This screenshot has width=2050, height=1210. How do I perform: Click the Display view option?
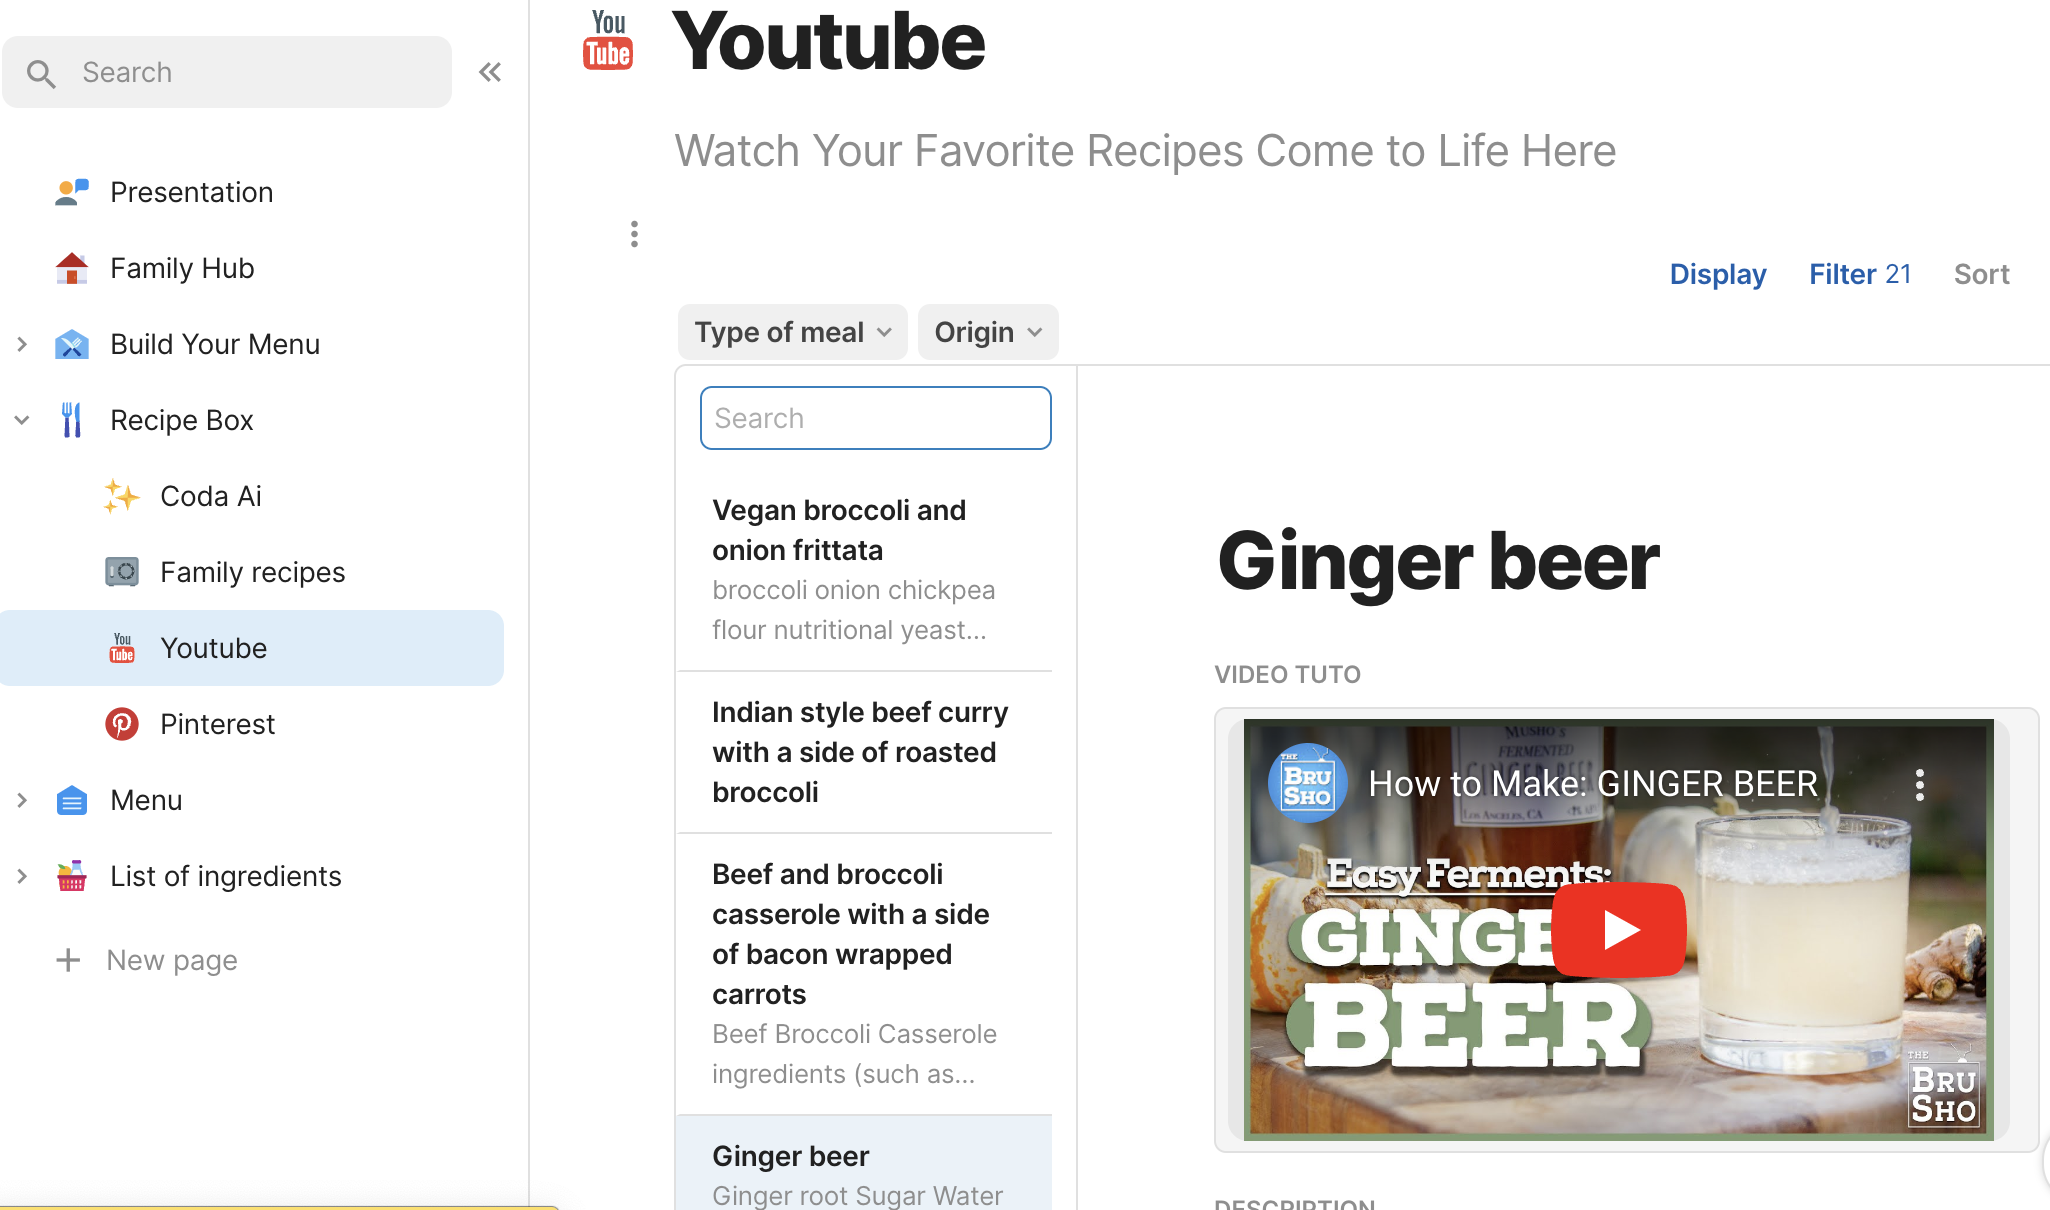[x=1717, y=273]
